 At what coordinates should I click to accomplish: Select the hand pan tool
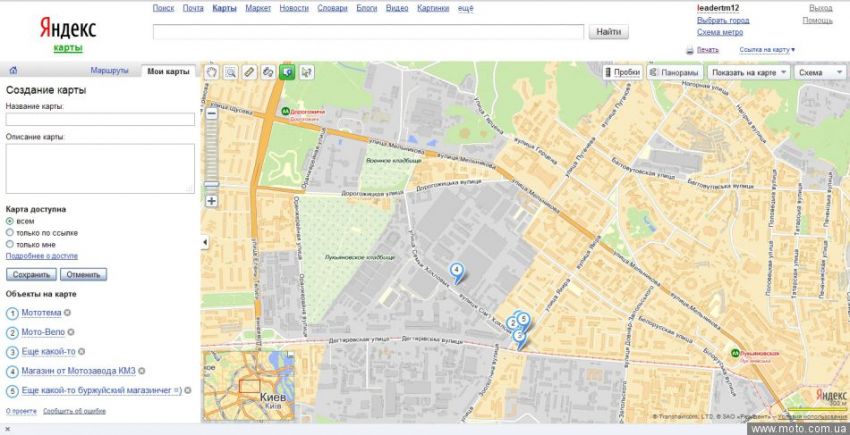(x=211, y=72)
